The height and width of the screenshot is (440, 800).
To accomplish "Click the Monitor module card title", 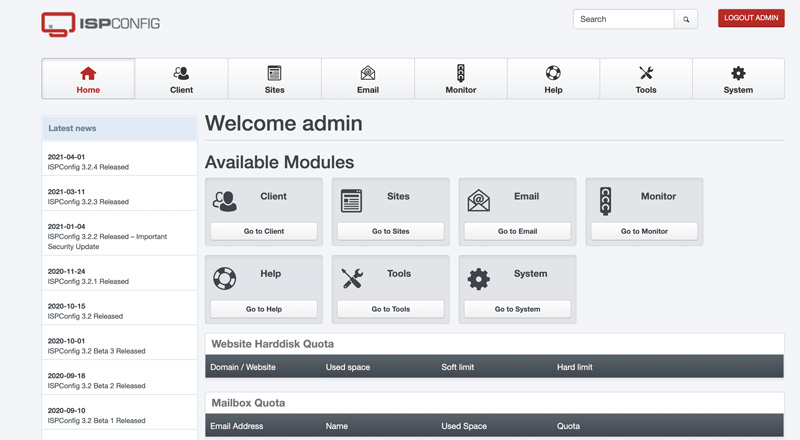I will point(659,197).
